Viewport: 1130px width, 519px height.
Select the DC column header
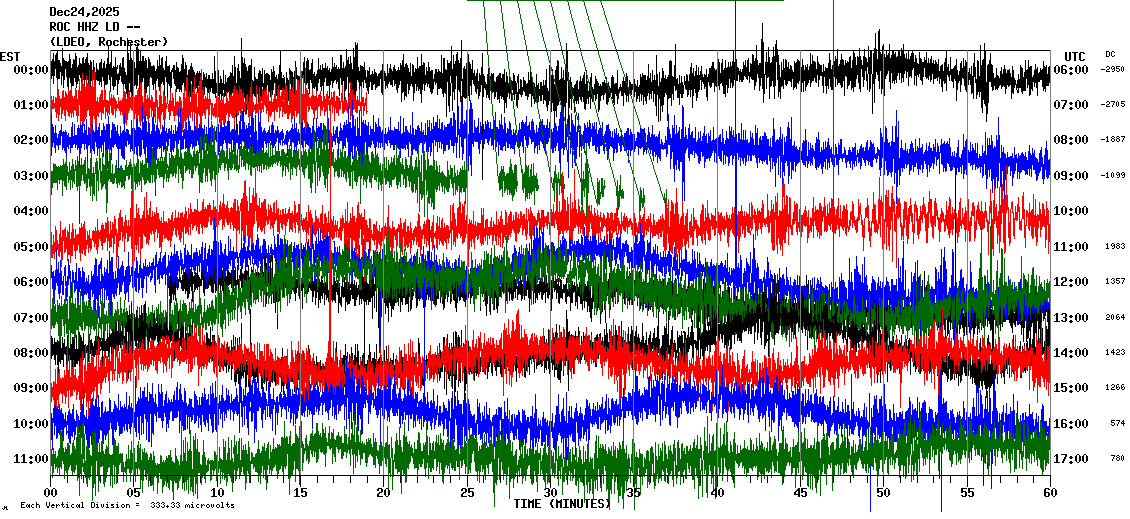coord(1110,54)
